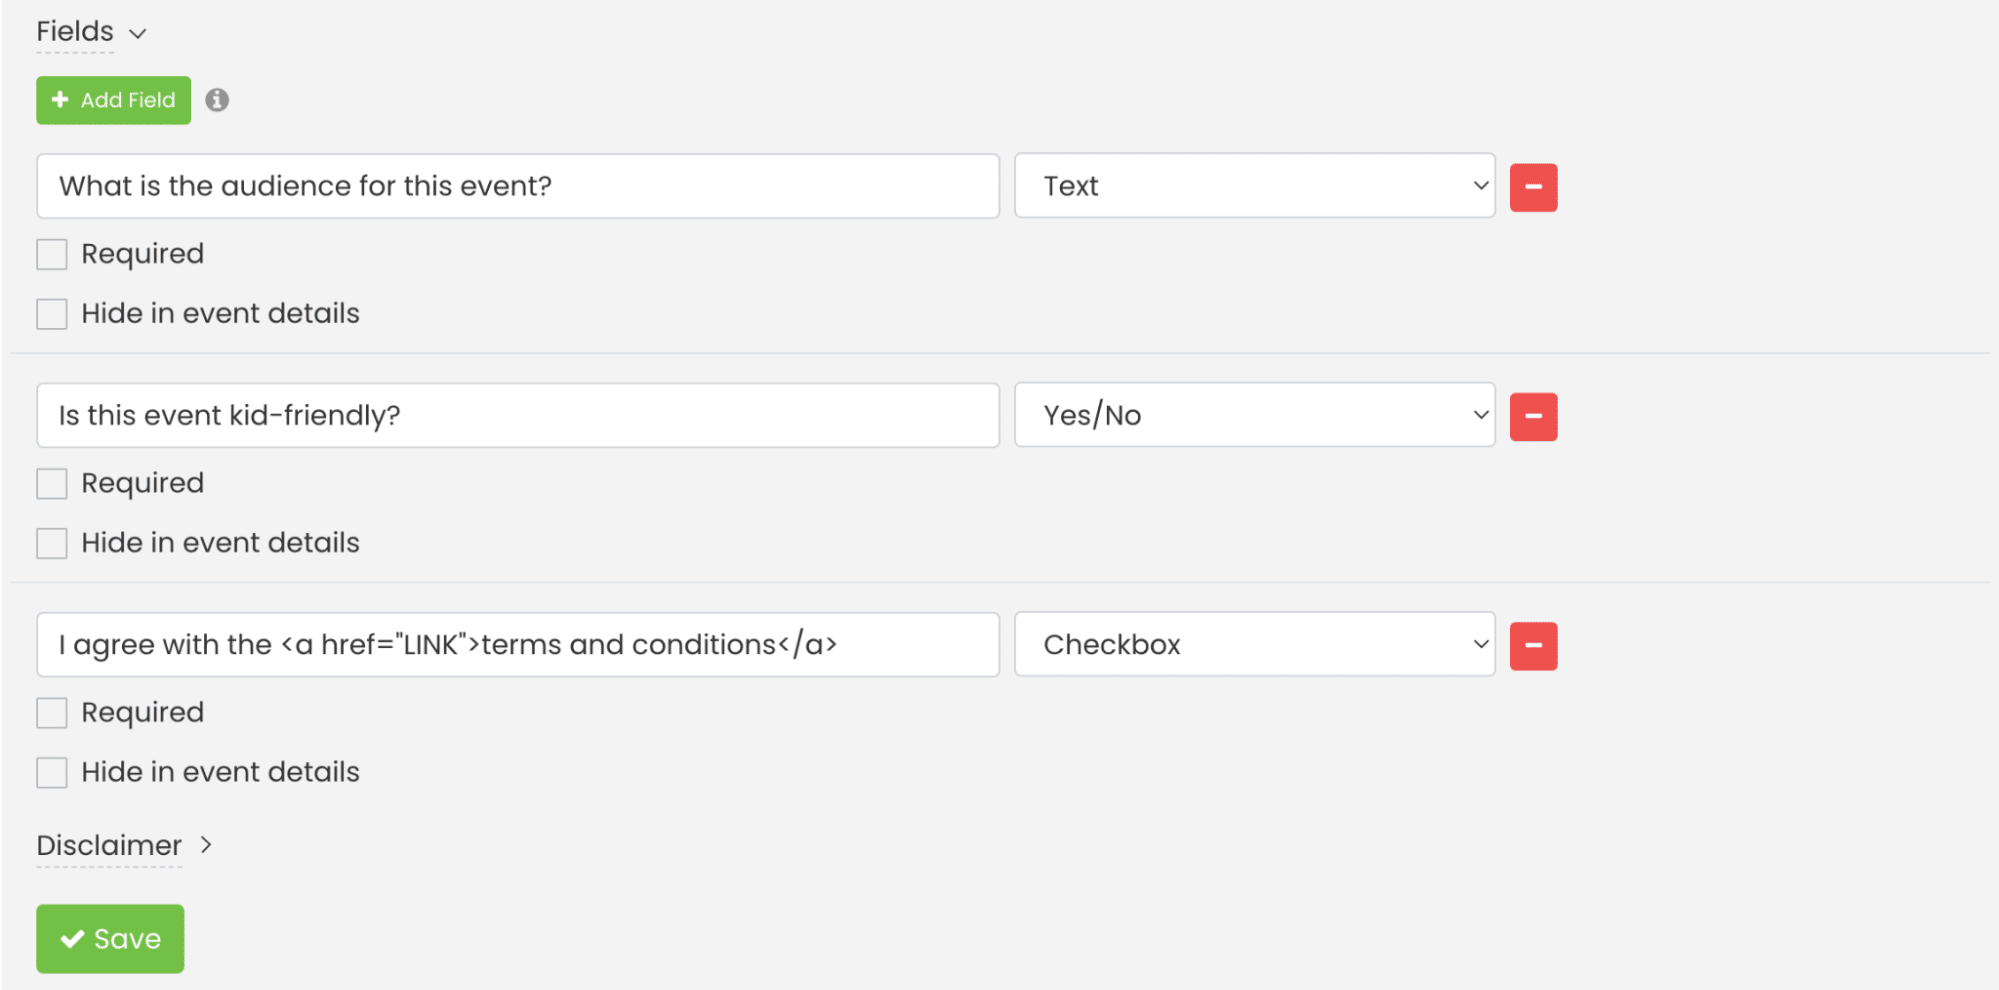Click the audience question text input
Viewport: 1999px width, 990px height.
(x=518, y=186)
